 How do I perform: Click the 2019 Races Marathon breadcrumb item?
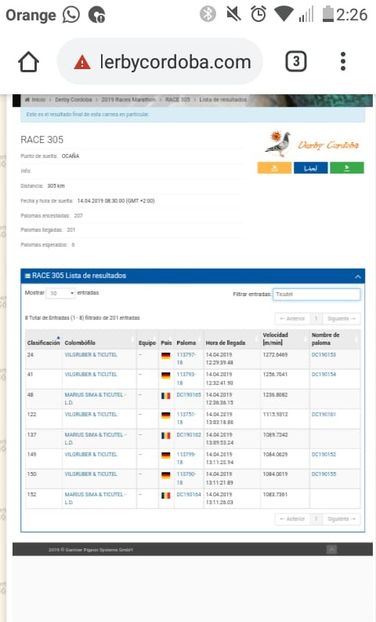coord(128,100)
